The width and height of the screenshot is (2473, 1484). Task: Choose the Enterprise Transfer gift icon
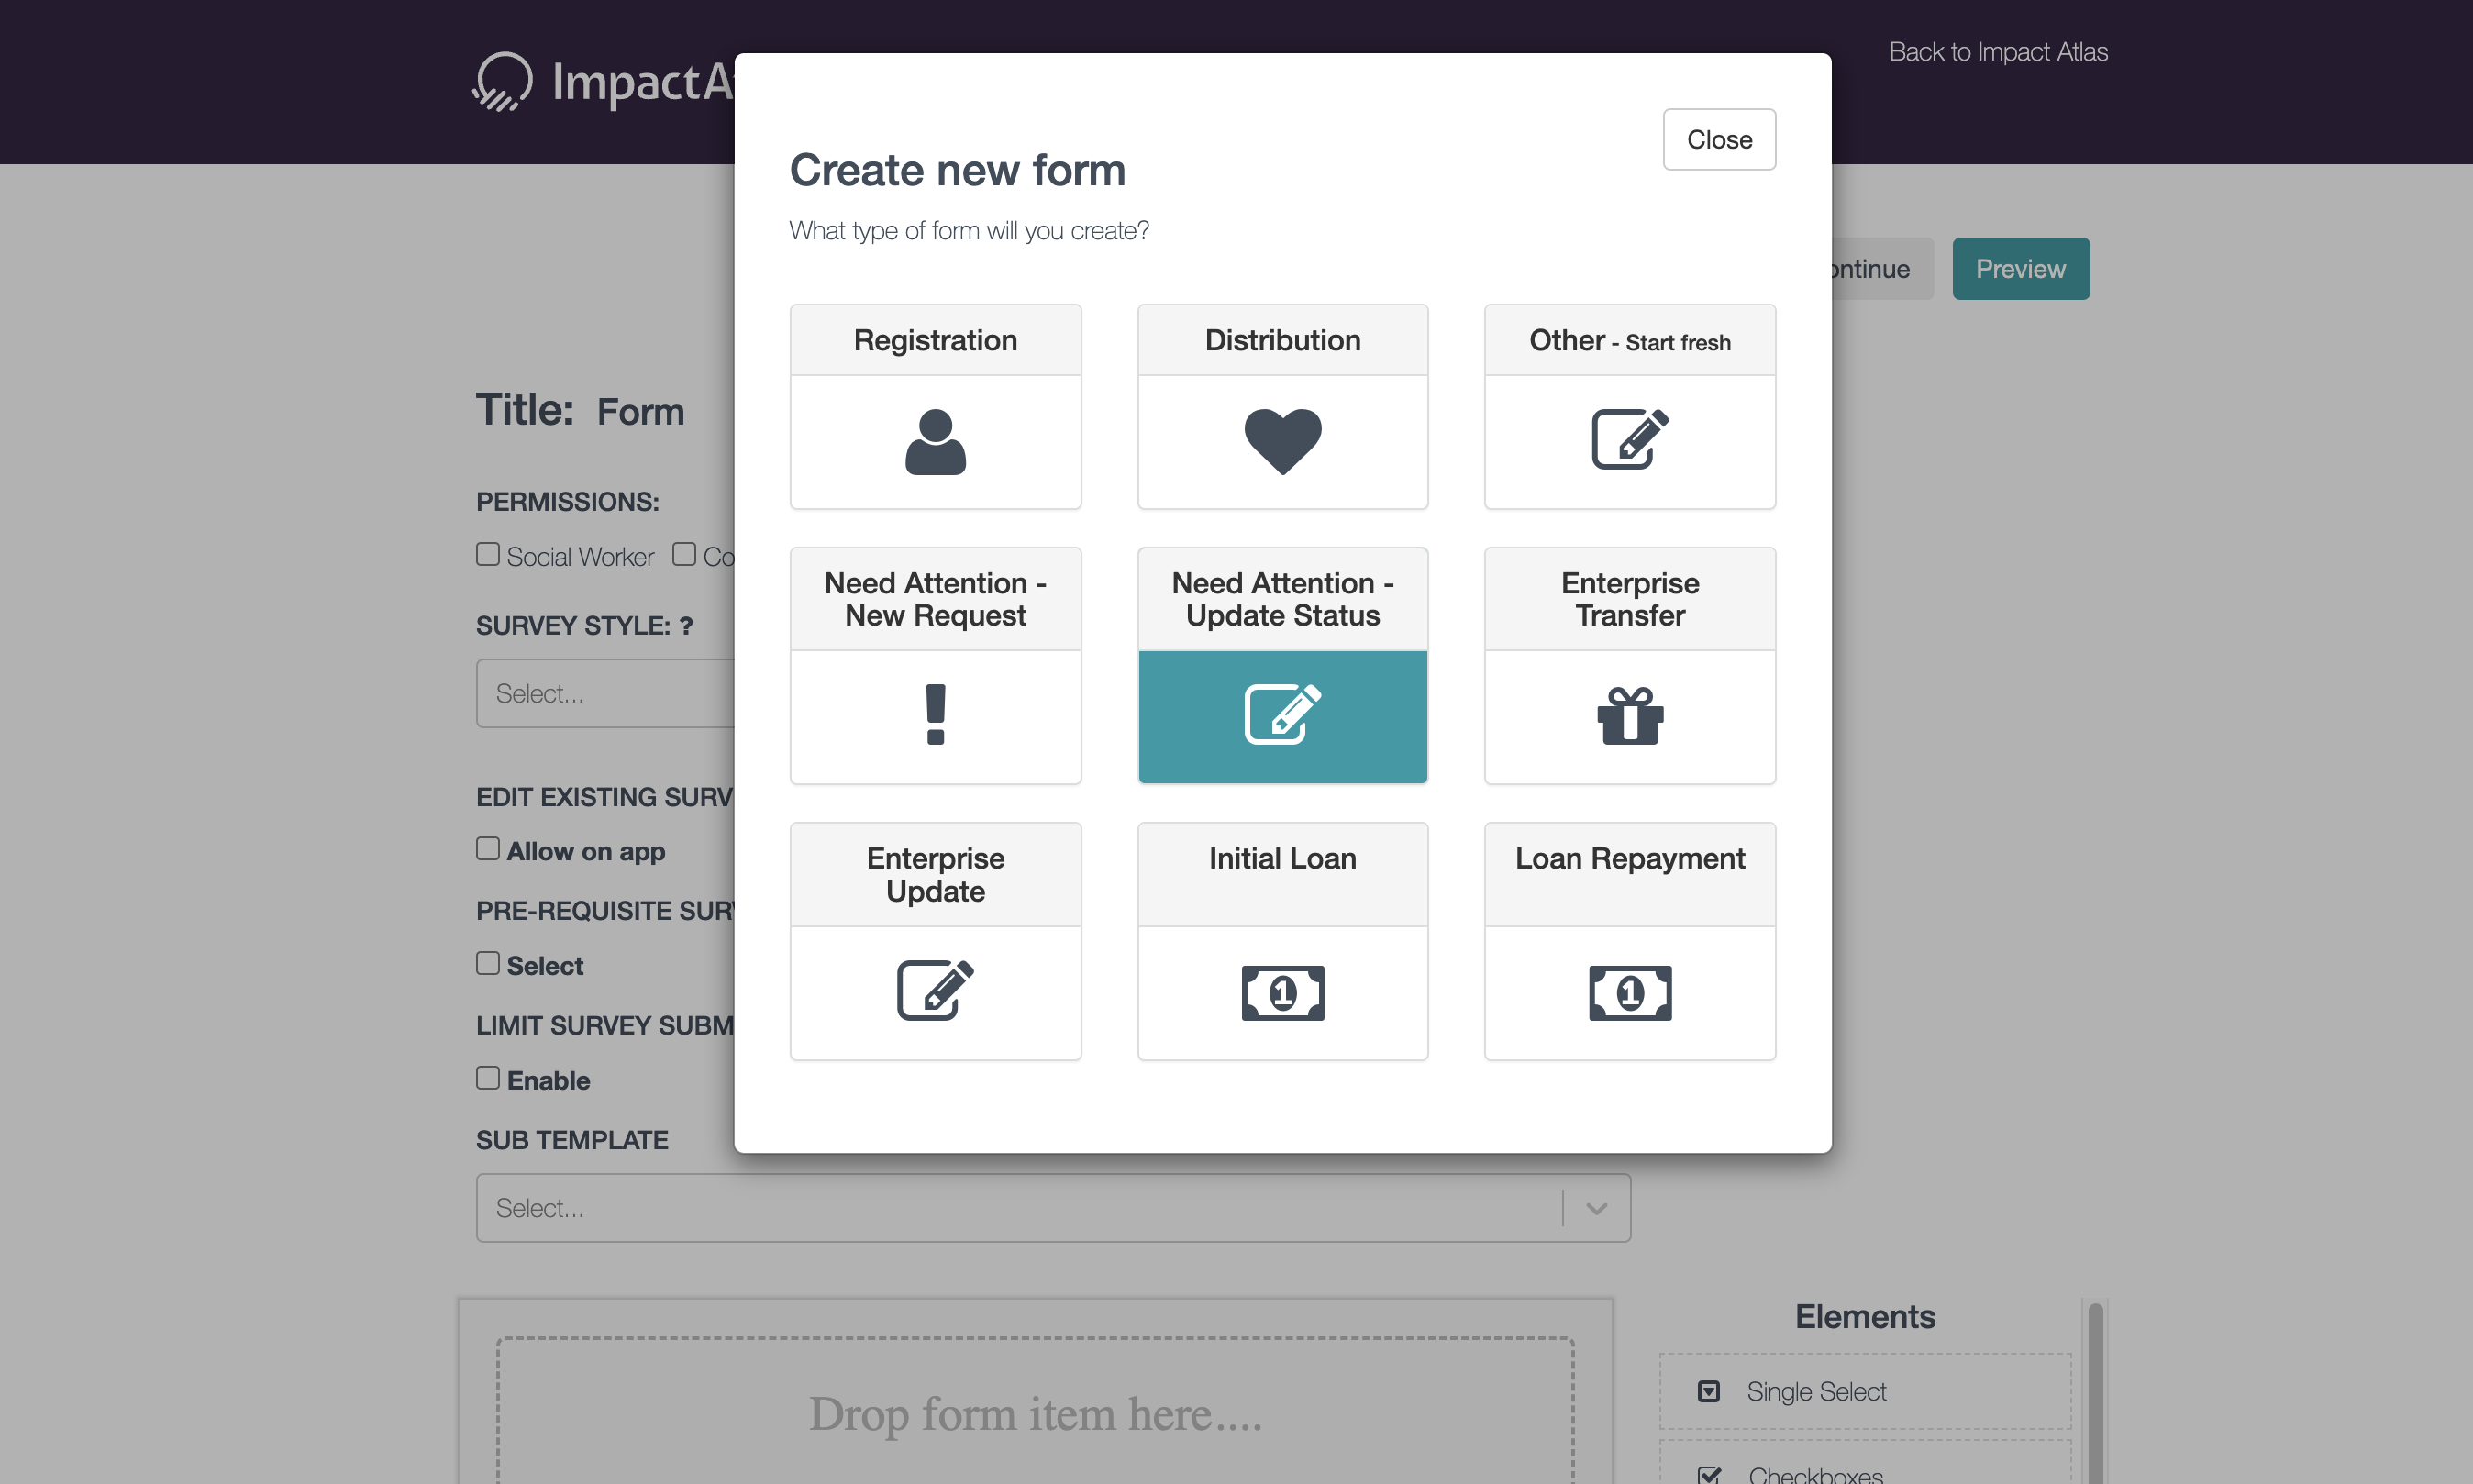[x=1629, y=715]
